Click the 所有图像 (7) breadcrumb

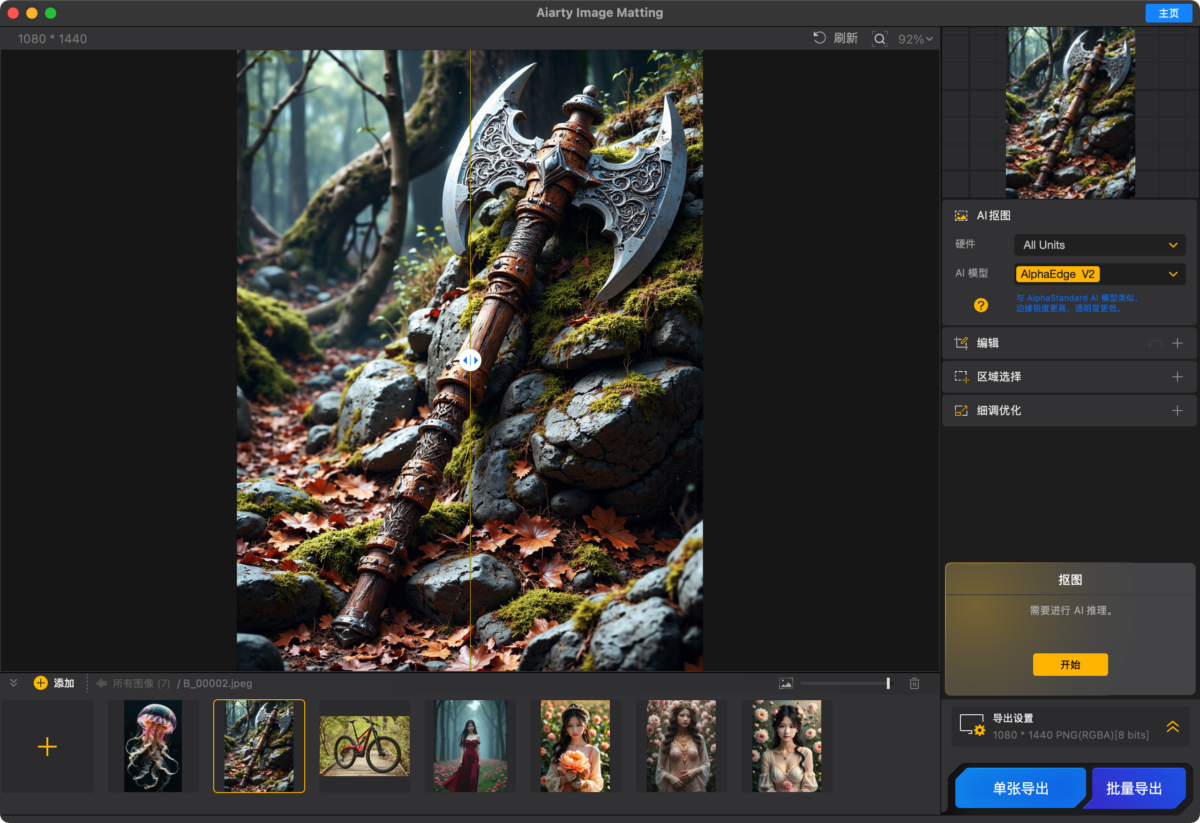(x=141, y=683)
